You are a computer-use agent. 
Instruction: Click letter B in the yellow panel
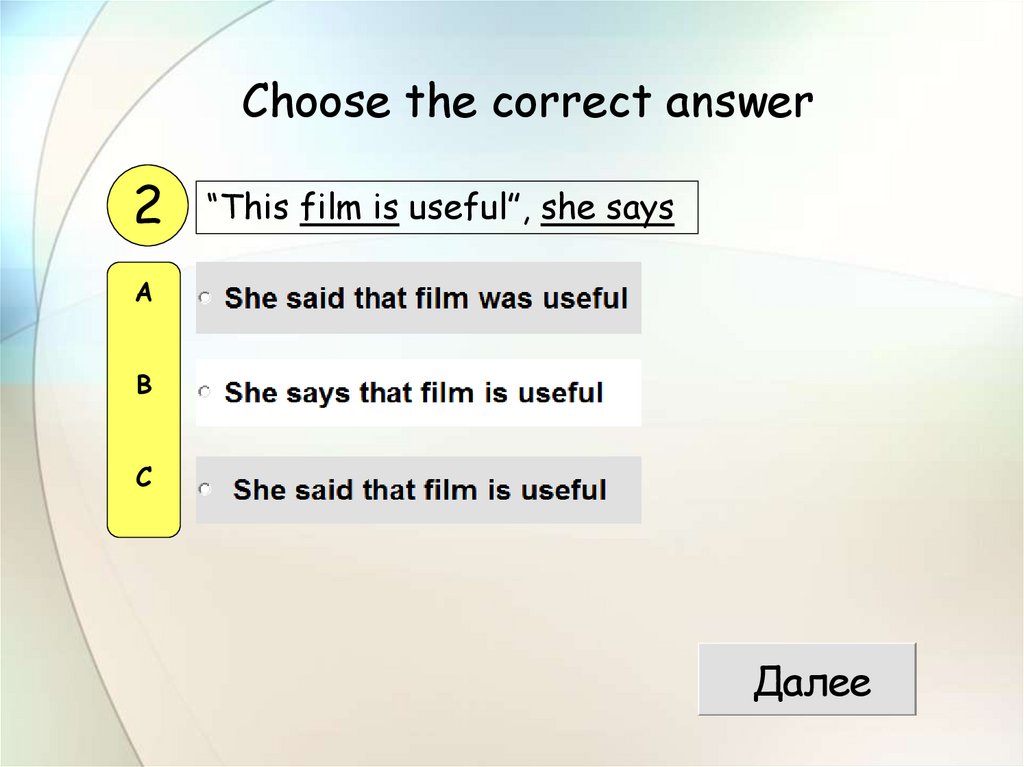pyautogui.click(x=144, y=386)
